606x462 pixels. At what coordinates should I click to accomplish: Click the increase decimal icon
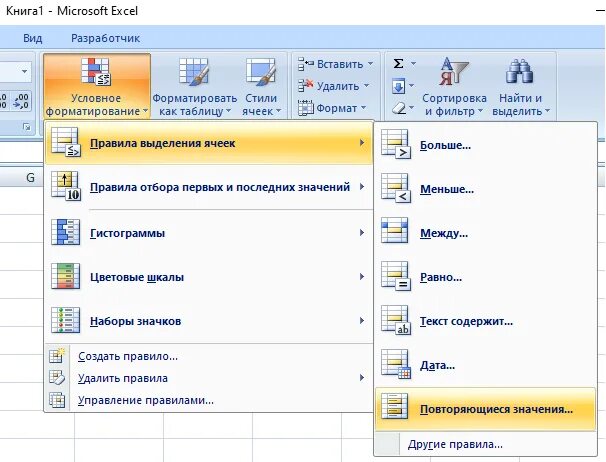coord(4,101)
